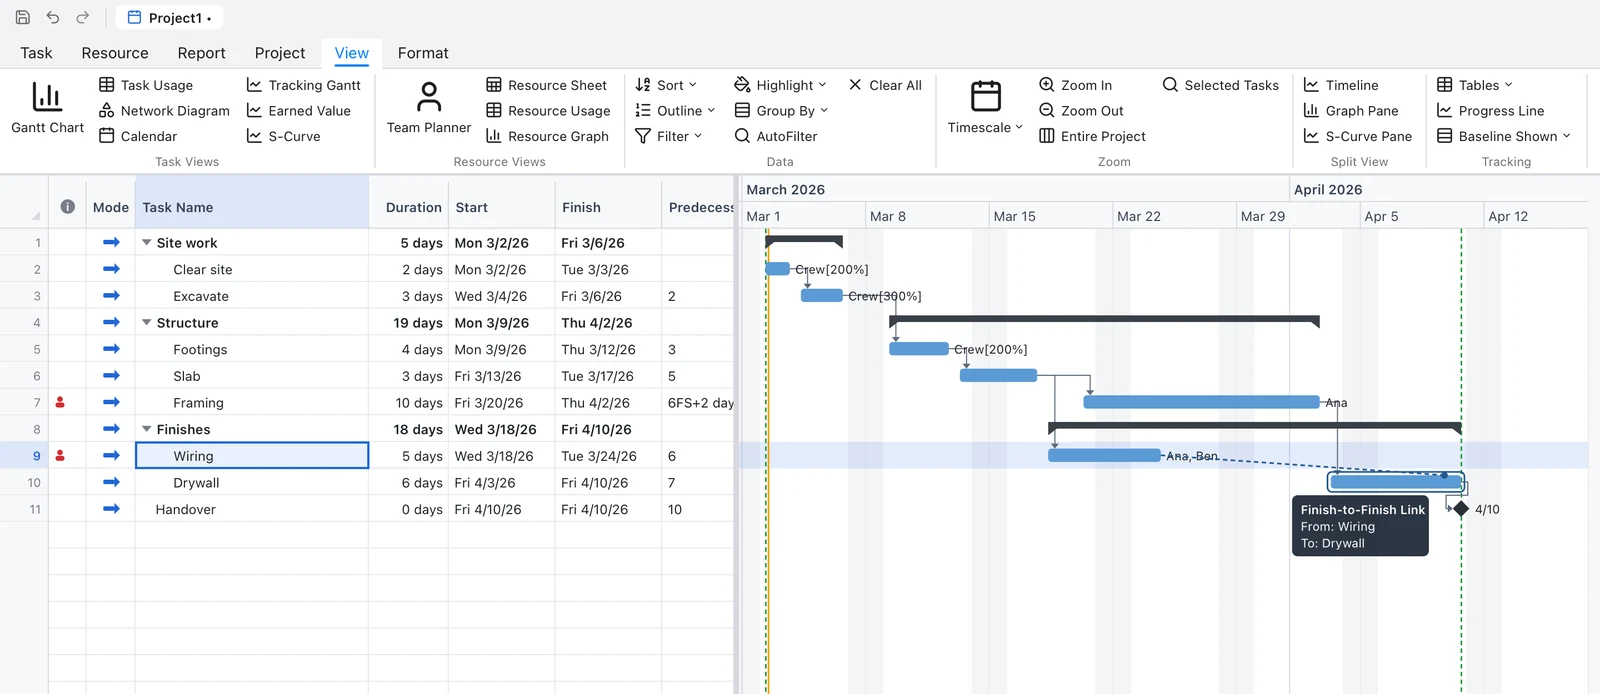The height and width of the screenshot is (694, 1600).
Task: Open the Outline dropdown
Action: point(675,111)
